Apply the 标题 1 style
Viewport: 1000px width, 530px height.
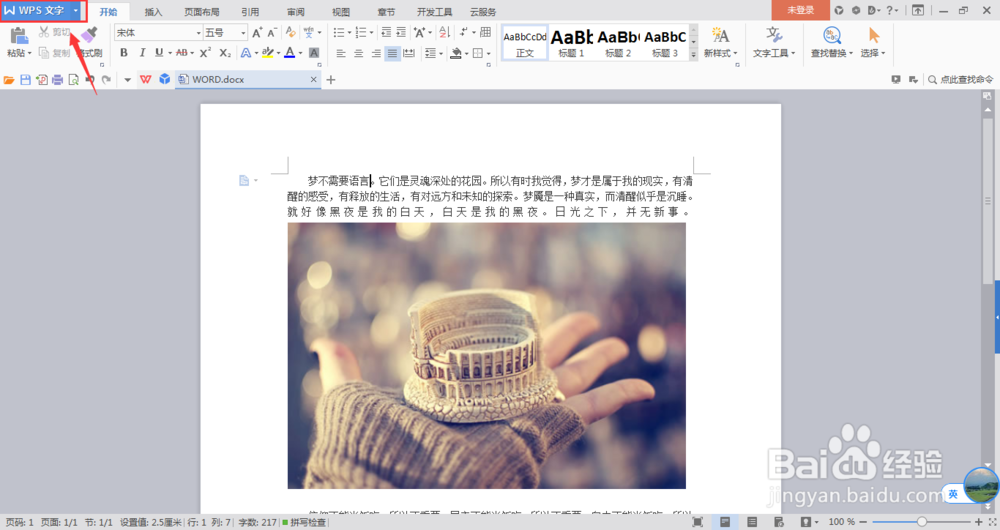tap(571, 43)
